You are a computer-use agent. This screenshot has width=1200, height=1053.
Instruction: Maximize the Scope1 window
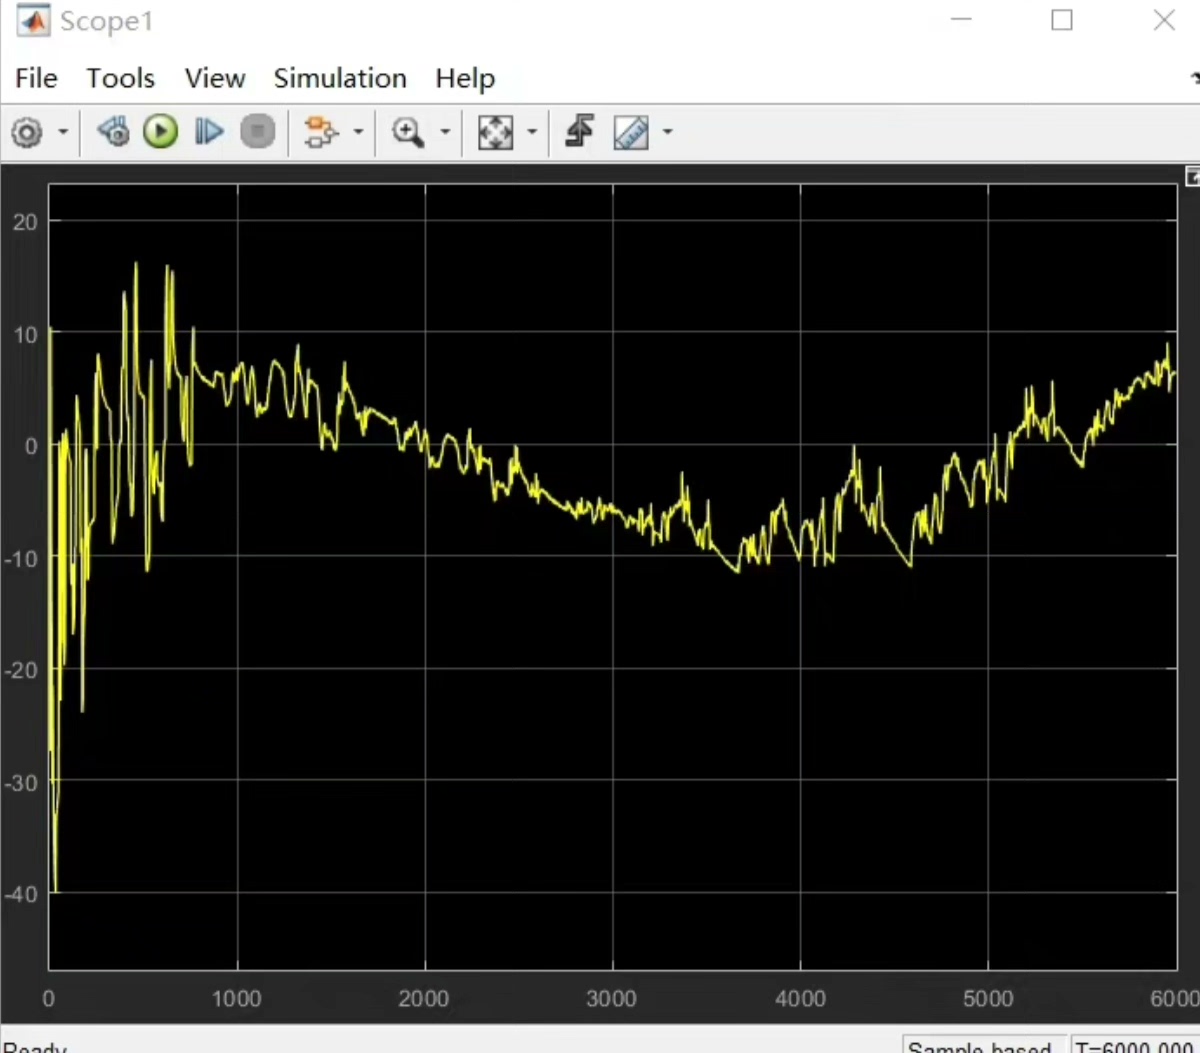[x=1062, y=20]
